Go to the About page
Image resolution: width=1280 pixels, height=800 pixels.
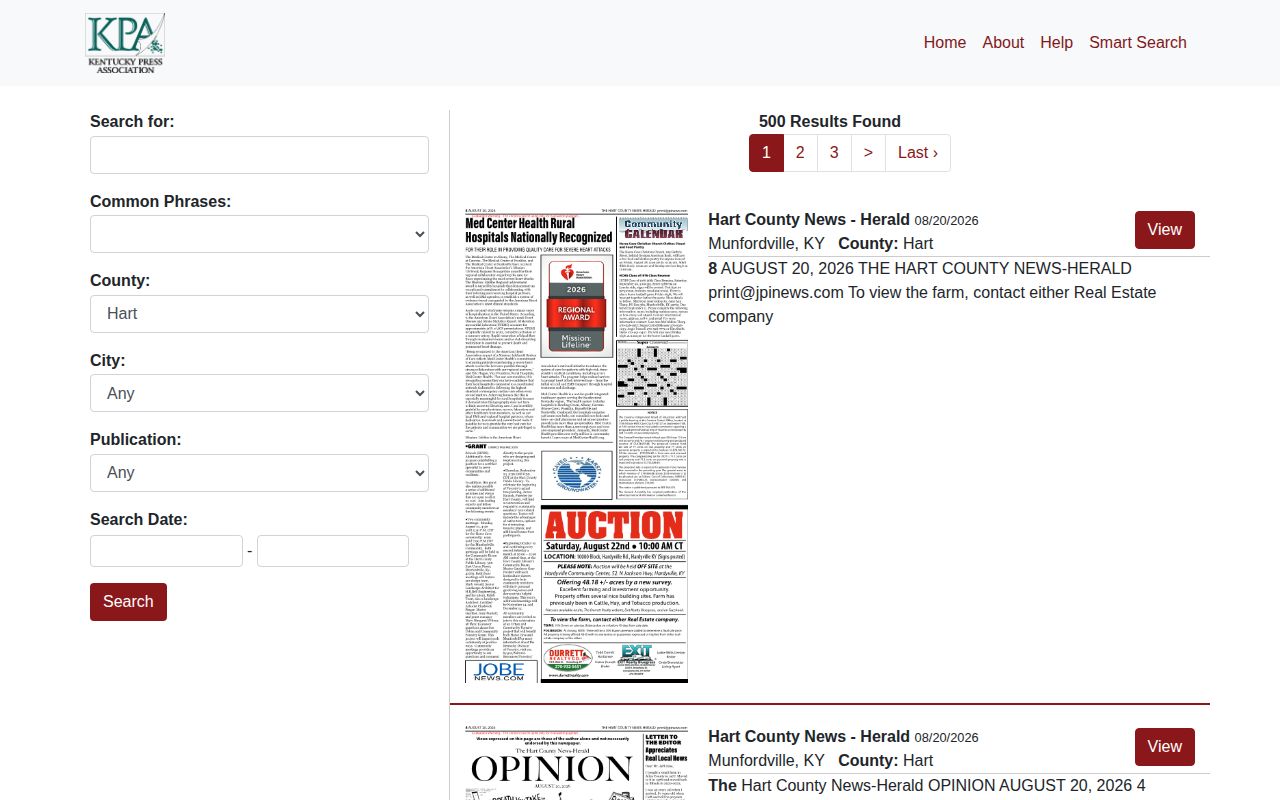coord(1003,42)
